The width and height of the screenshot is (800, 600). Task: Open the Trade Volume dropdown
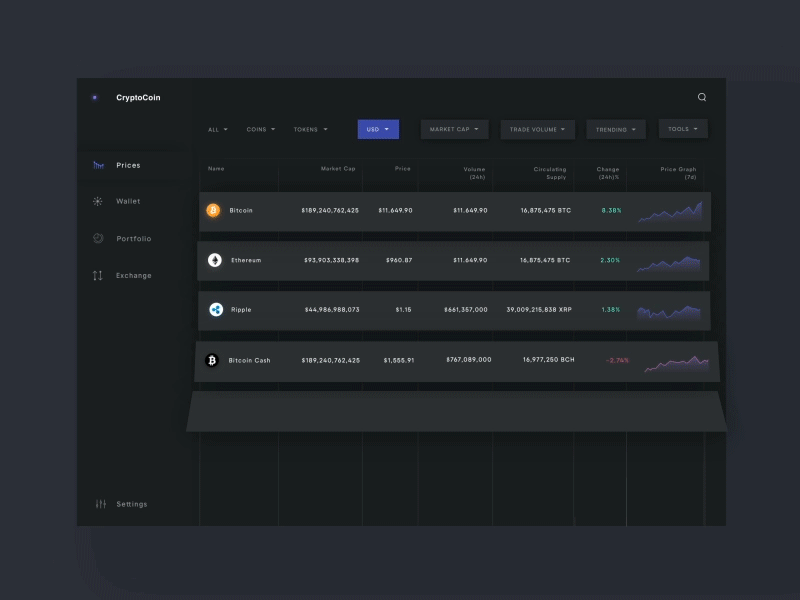537,130
